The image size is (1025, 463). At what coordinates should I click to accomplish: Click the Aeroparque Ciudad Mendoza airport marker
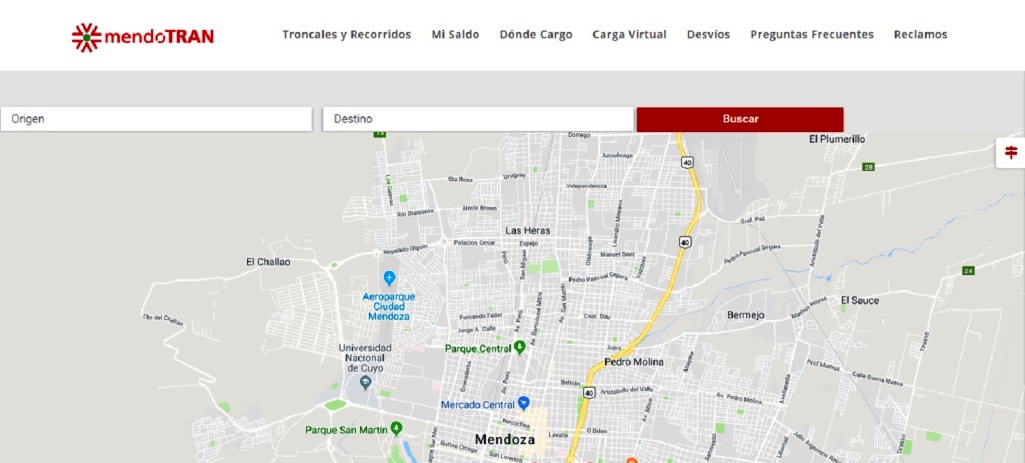coord(390,279)
